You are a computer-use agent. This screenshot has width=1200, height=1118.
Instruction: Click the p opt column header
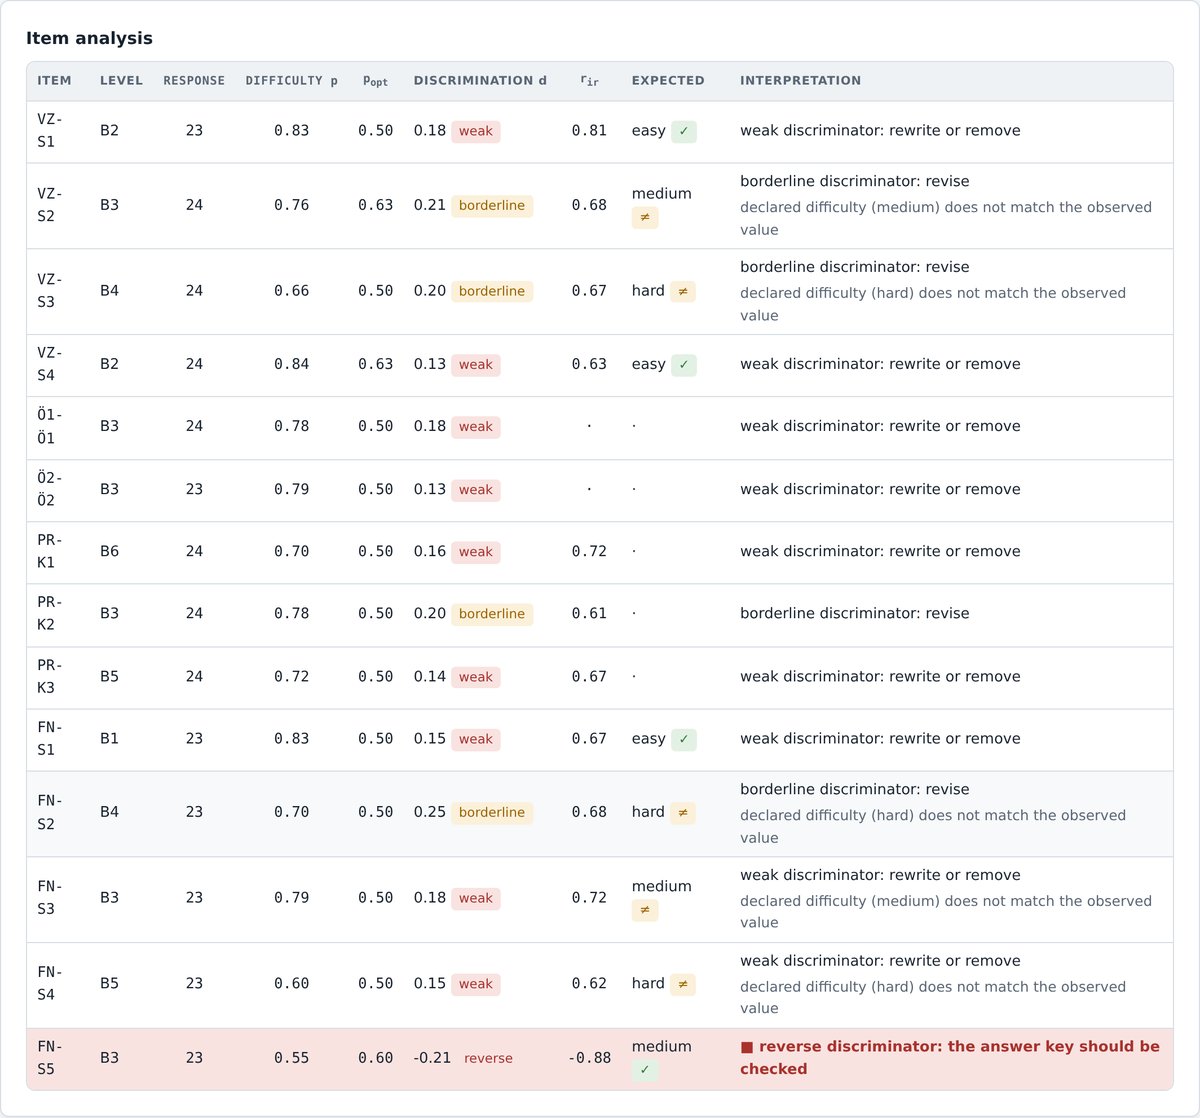pos(376,81)
